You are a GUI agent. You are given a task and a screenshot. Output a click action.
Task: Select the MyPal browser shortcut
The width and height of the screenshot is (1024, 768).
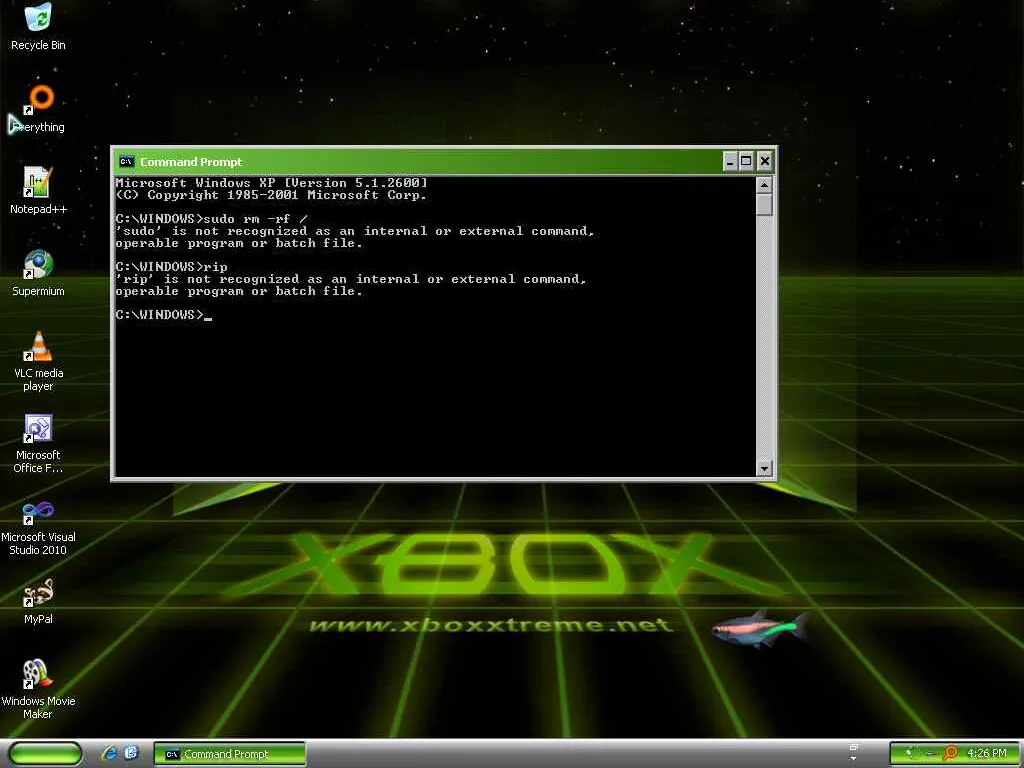pyautogui.click(x=38, y=601)
